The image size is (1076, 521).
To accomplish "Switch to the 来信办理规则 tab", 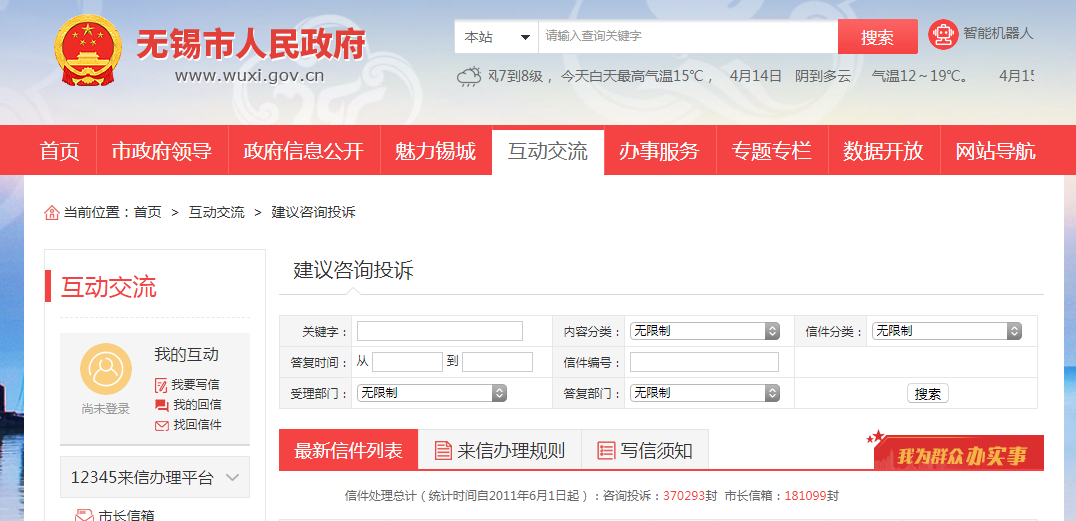I will point(500,451).
